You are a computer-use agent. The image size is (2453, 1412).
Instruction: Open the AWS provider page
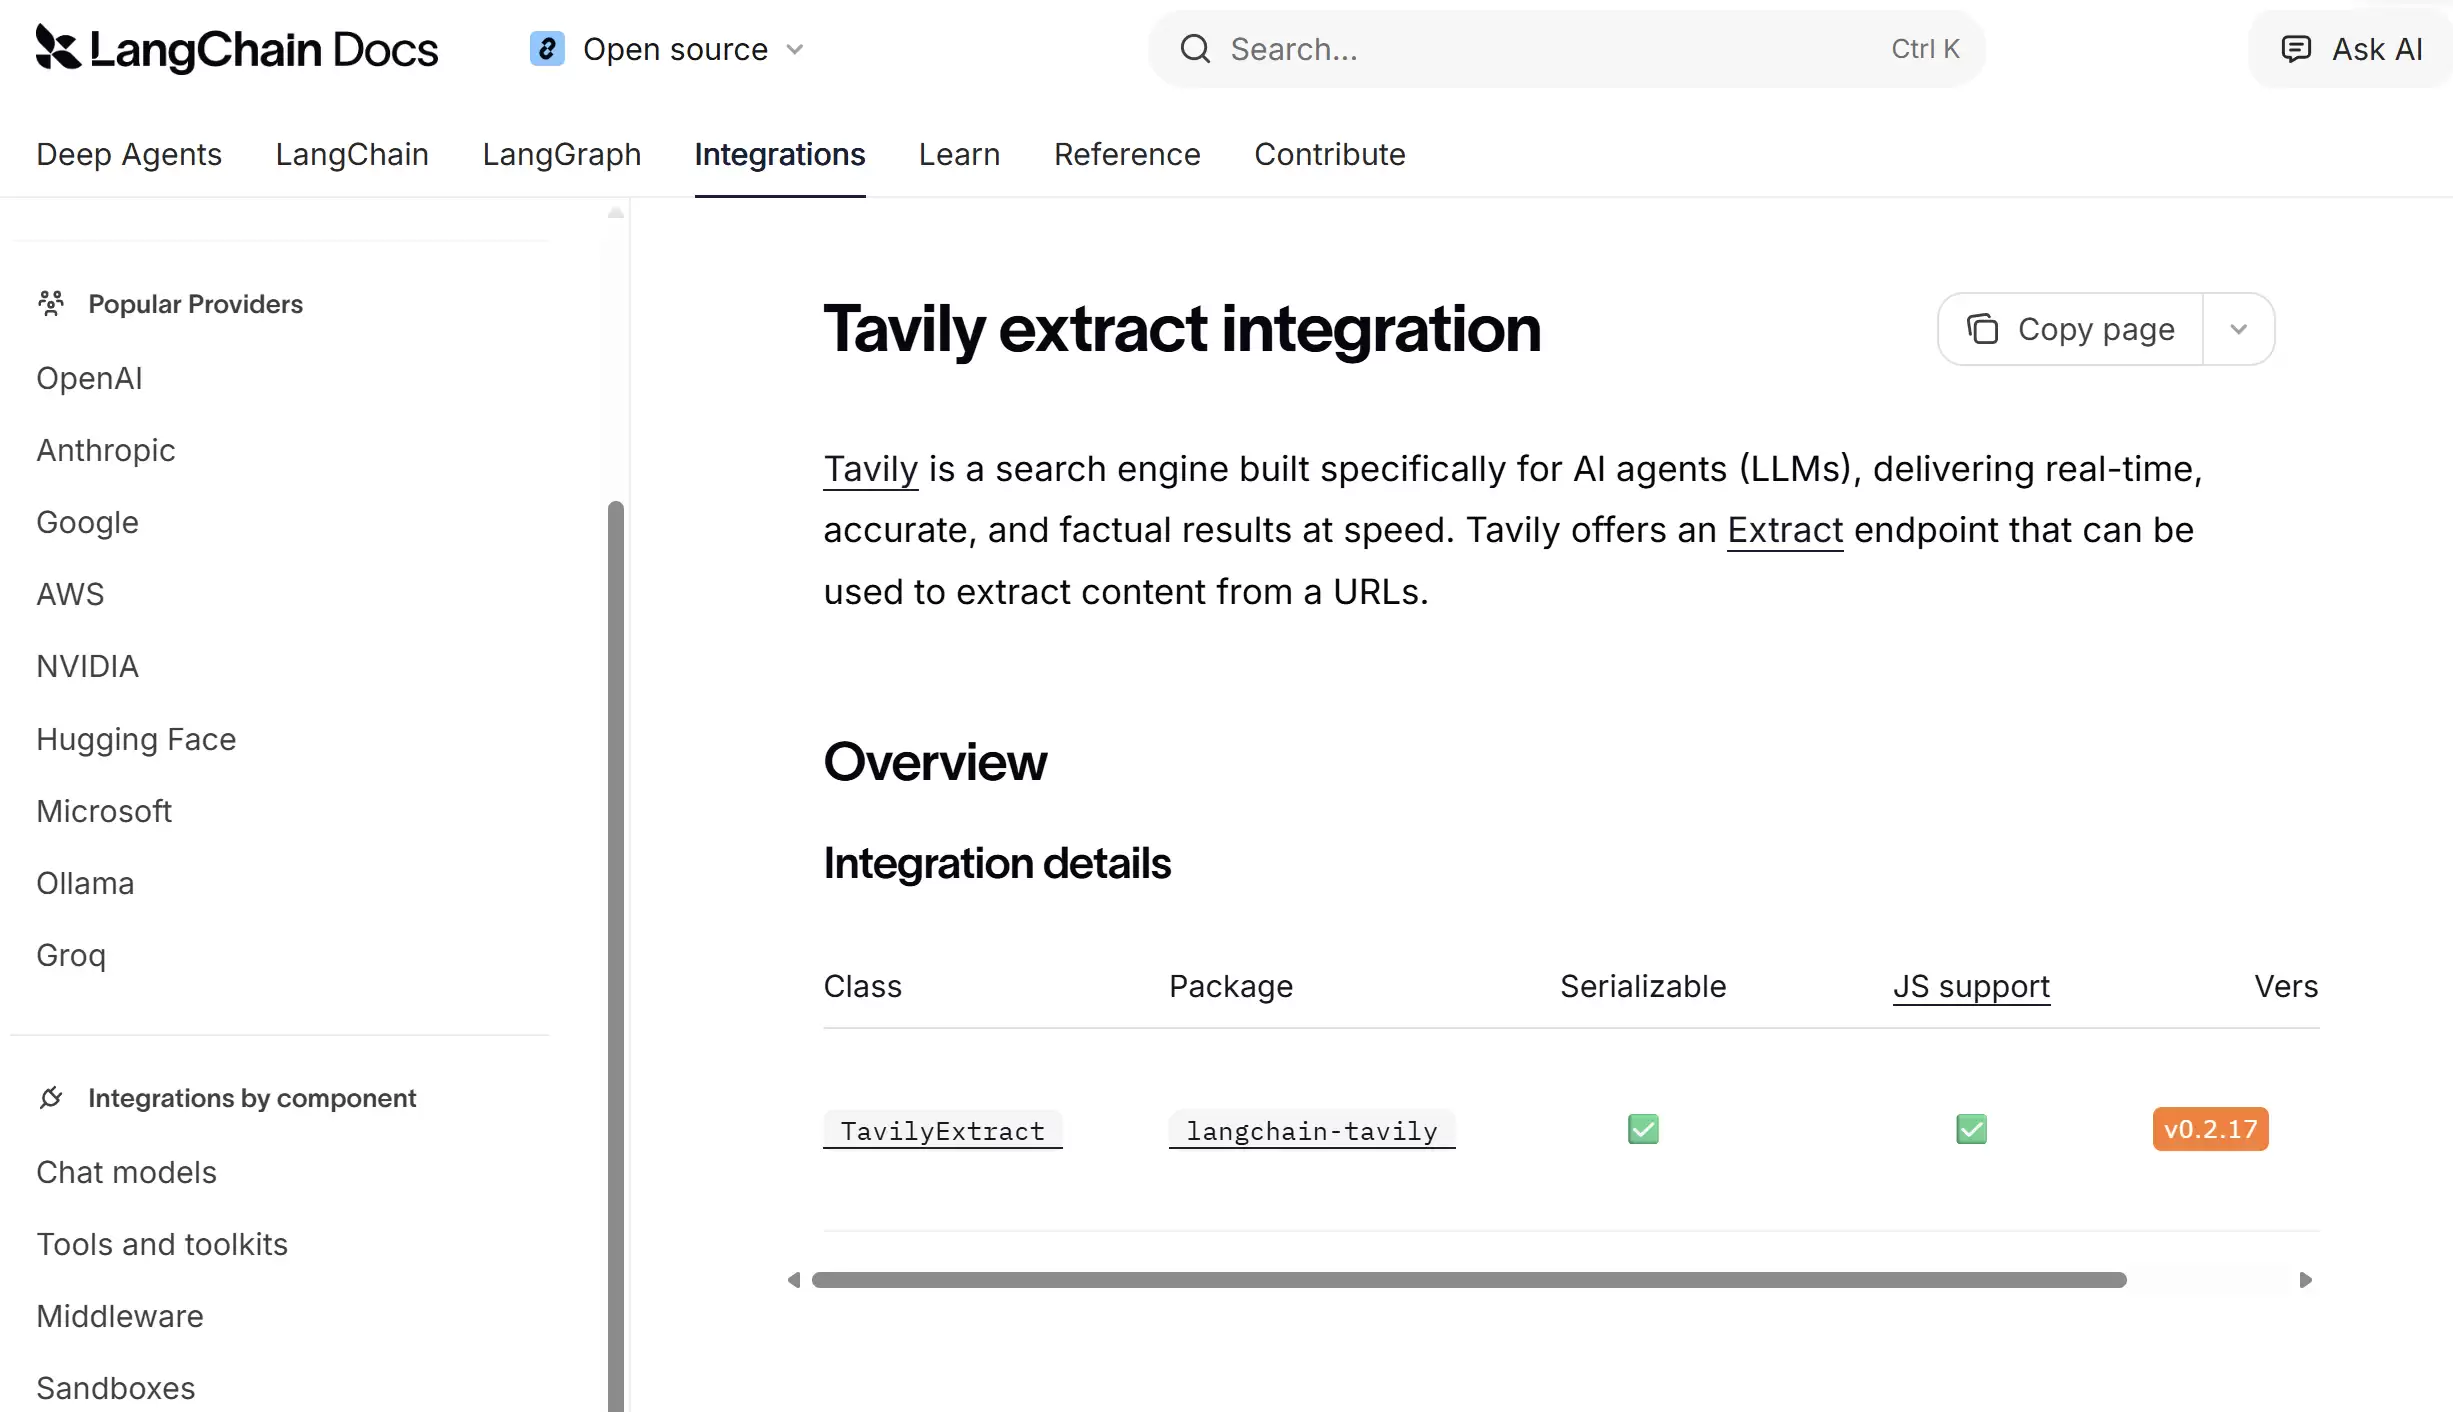click(70, 594)
